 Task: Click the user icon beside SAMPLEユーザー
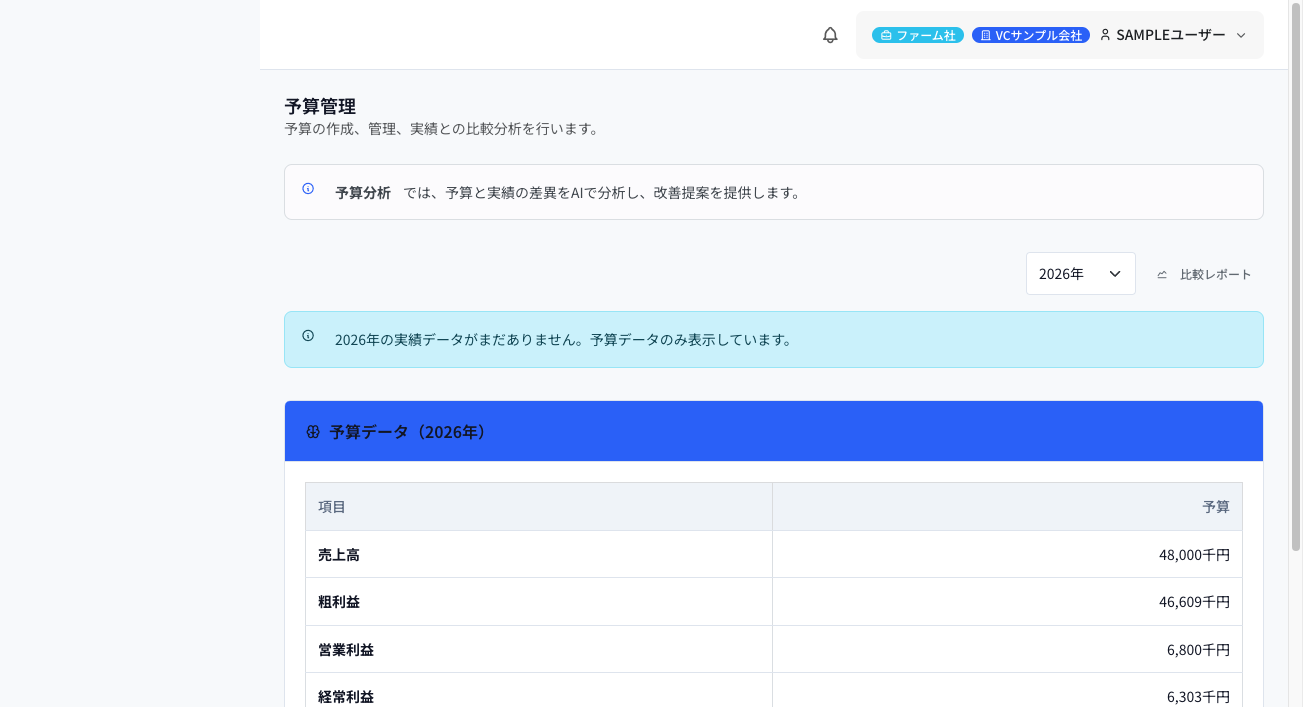click(1104, 34)
